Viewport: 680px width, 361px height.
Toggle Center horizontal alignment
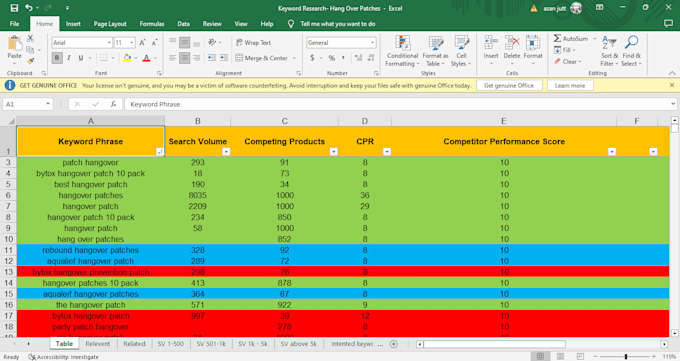[184, 58]
